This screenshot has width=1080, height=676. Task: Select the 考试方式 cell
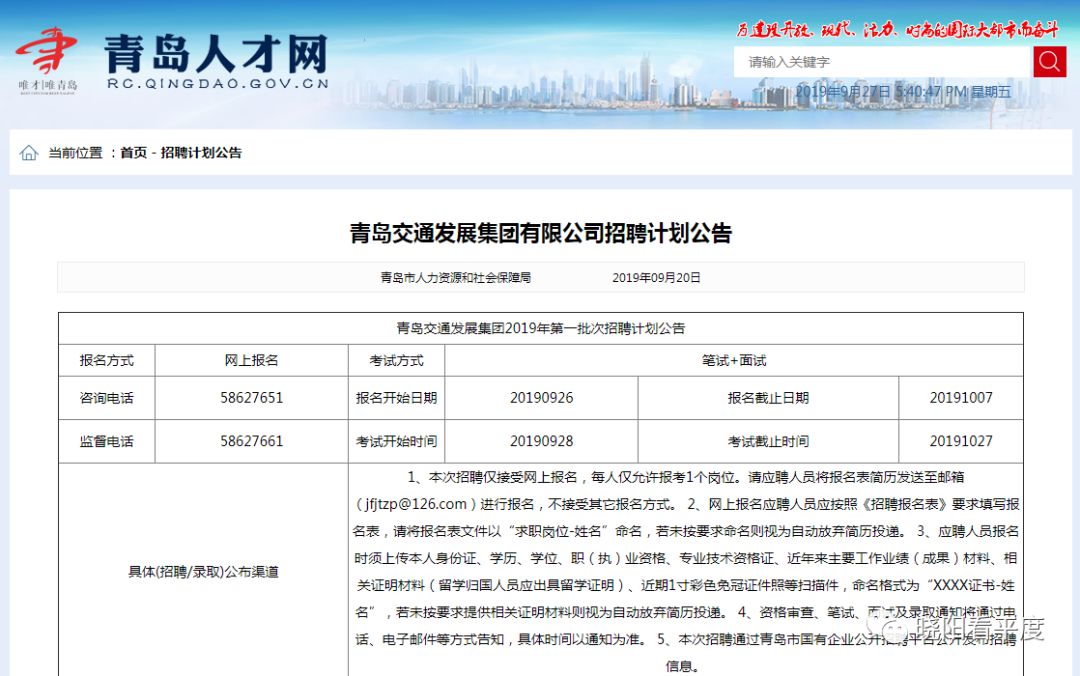397,360
